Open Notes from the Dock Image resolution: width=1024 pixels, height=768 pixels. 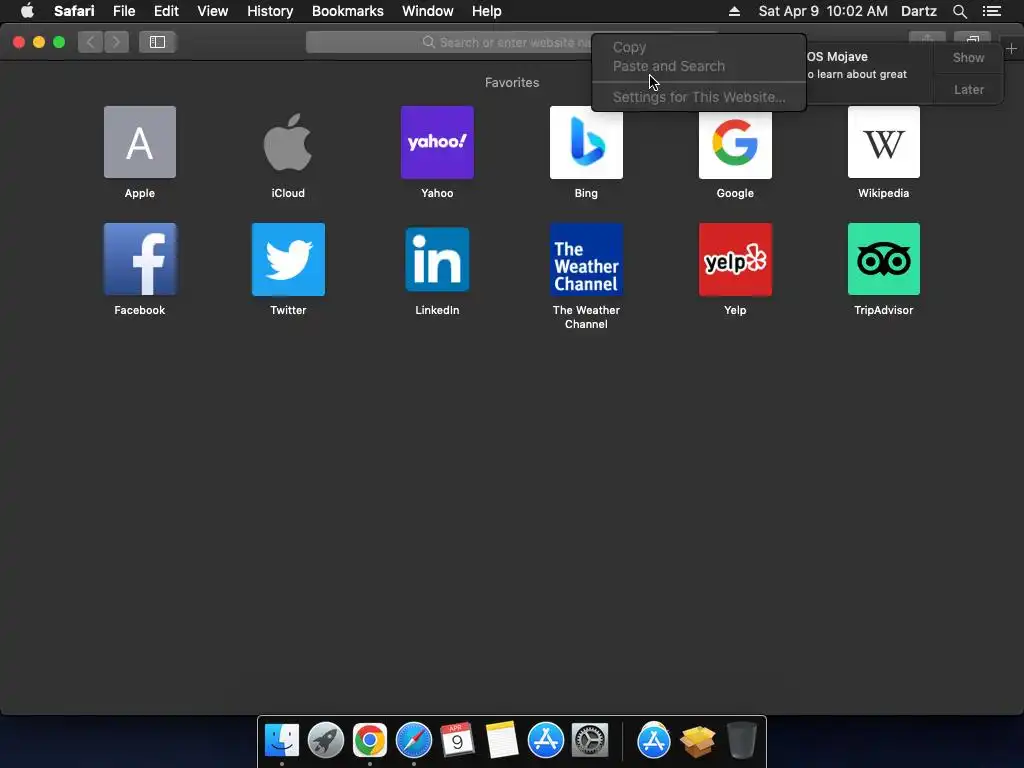(502, 741)
